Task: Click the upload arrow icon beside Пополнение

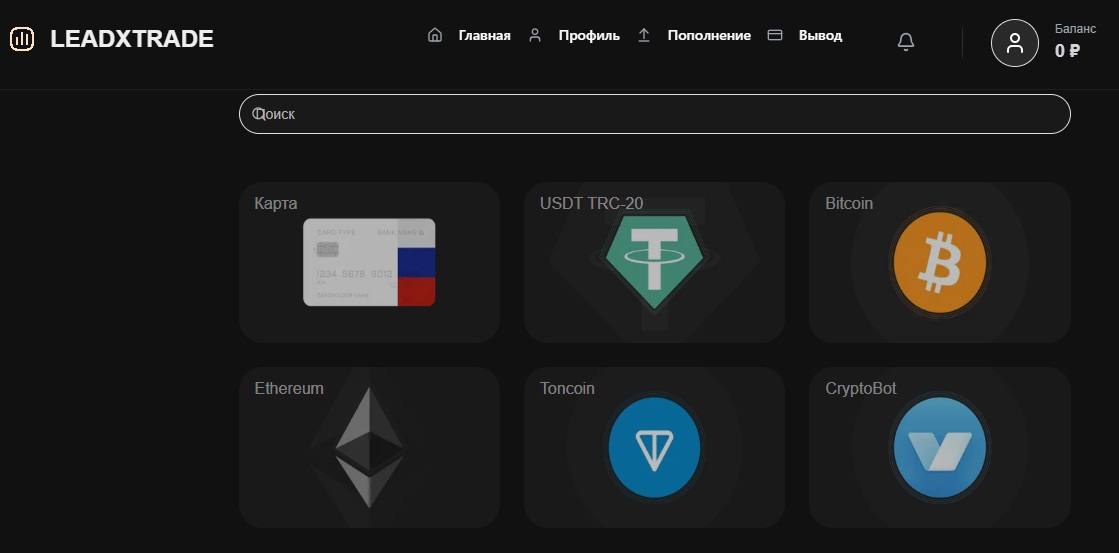Action: [x=644, y=35]
